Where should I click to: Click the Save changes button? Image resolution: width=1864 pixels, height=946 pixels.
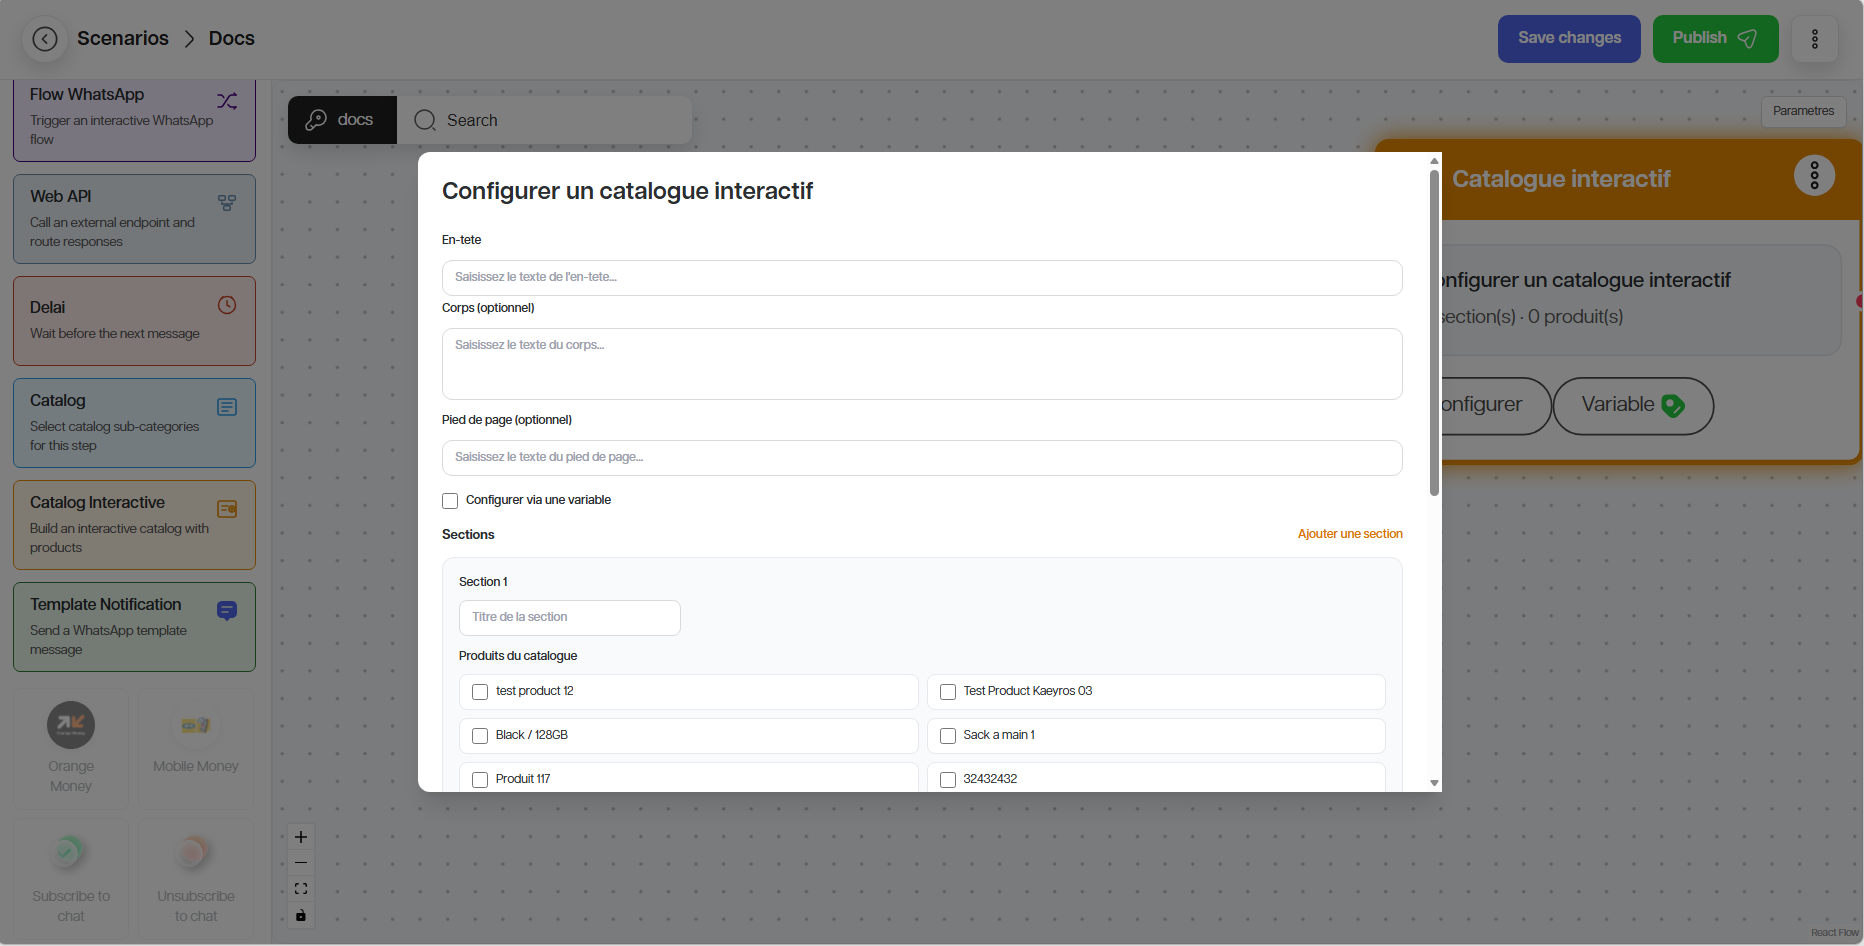(x=1568, y=39)
